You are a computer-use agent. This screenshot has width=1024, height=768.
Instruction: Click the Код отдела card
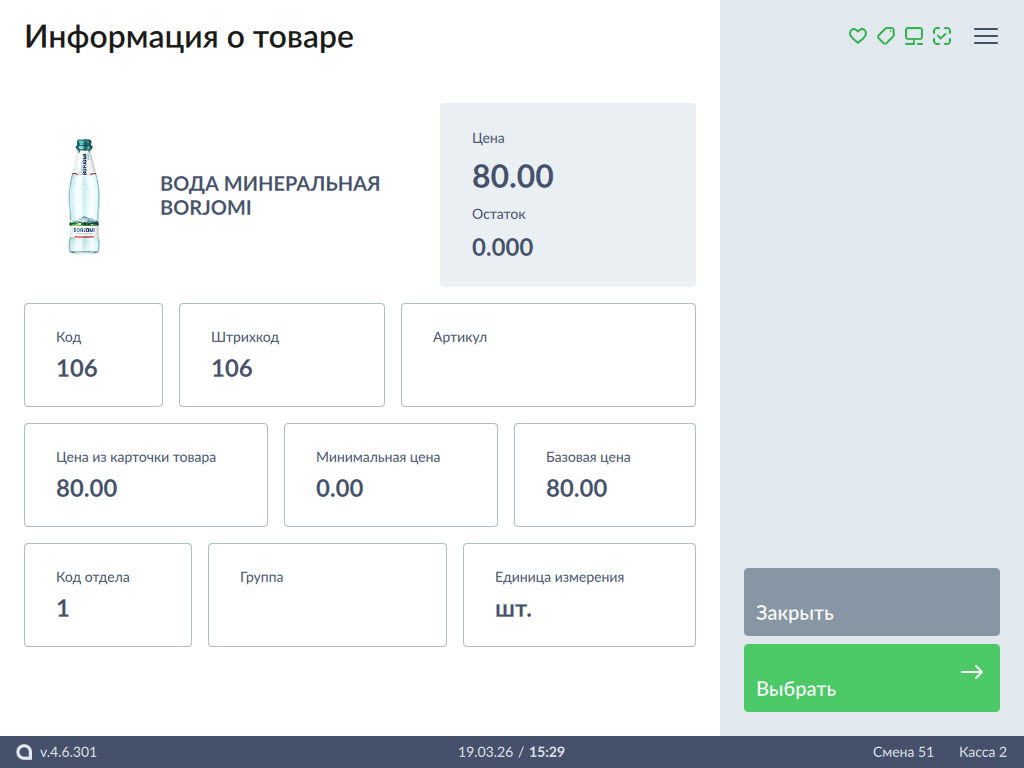coord(108,595)
